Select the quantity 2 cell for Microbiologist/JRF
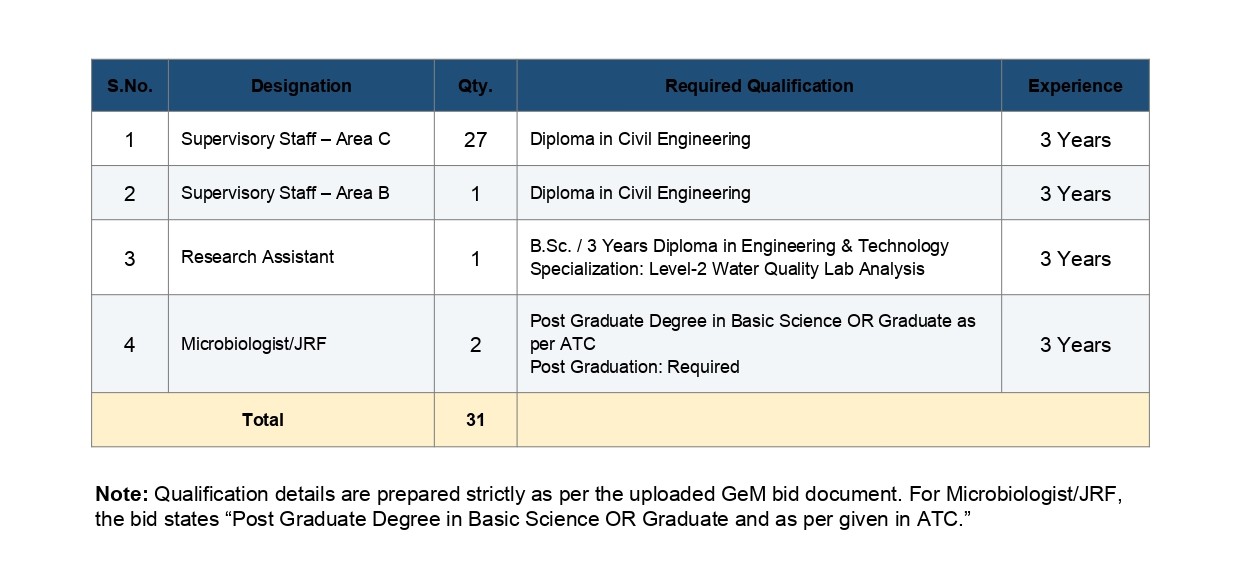The height and width of the screenshot is (581, 1241). 475,344
